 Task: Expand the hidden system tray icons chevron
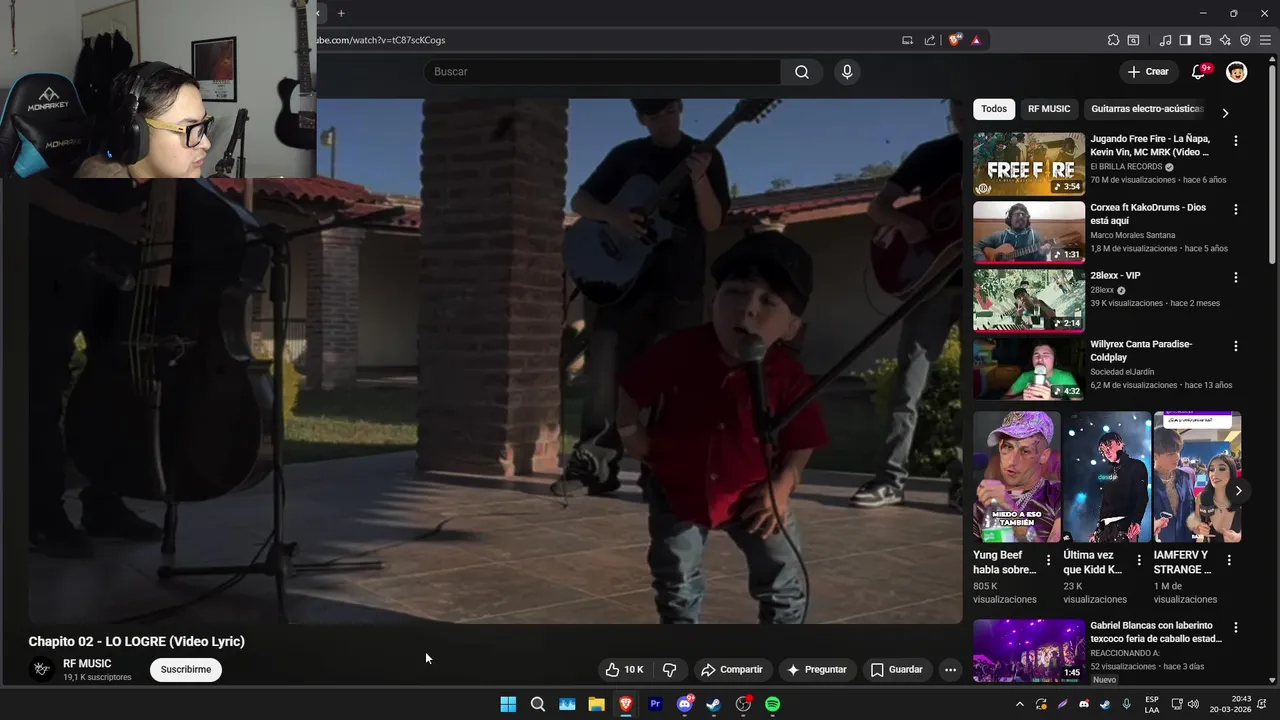coord(1019,704)
